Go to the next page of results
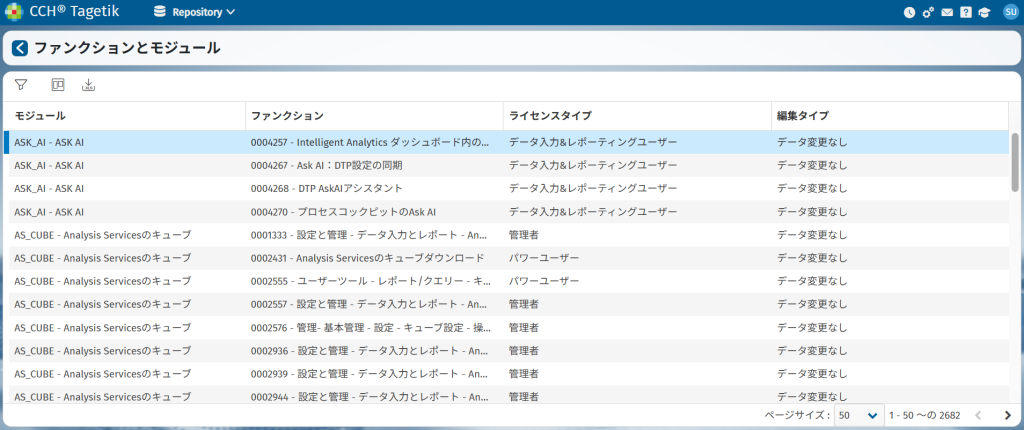The height and width of the screenshot is (430, 1024). point(1007,415)
